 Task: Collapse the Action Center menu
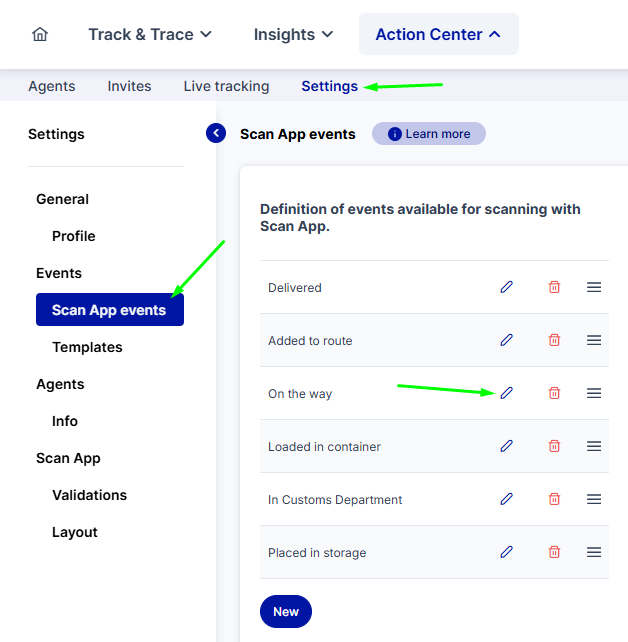pos(438,34)
